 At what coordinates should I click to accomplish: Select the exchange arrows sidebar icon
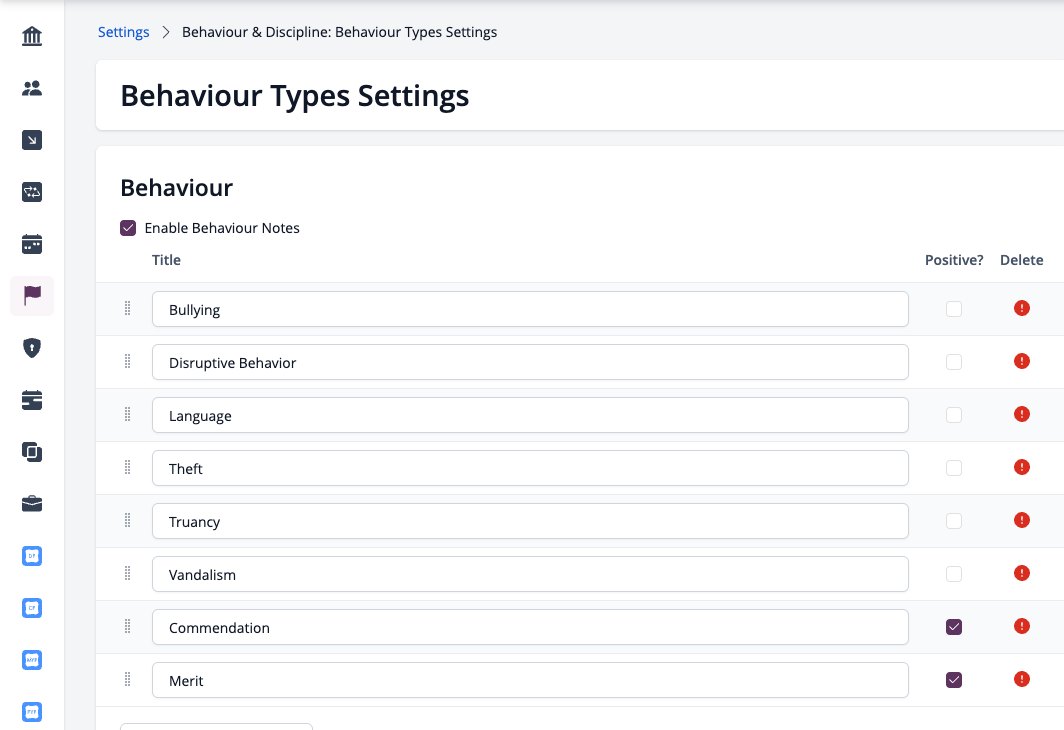(32, 192)
